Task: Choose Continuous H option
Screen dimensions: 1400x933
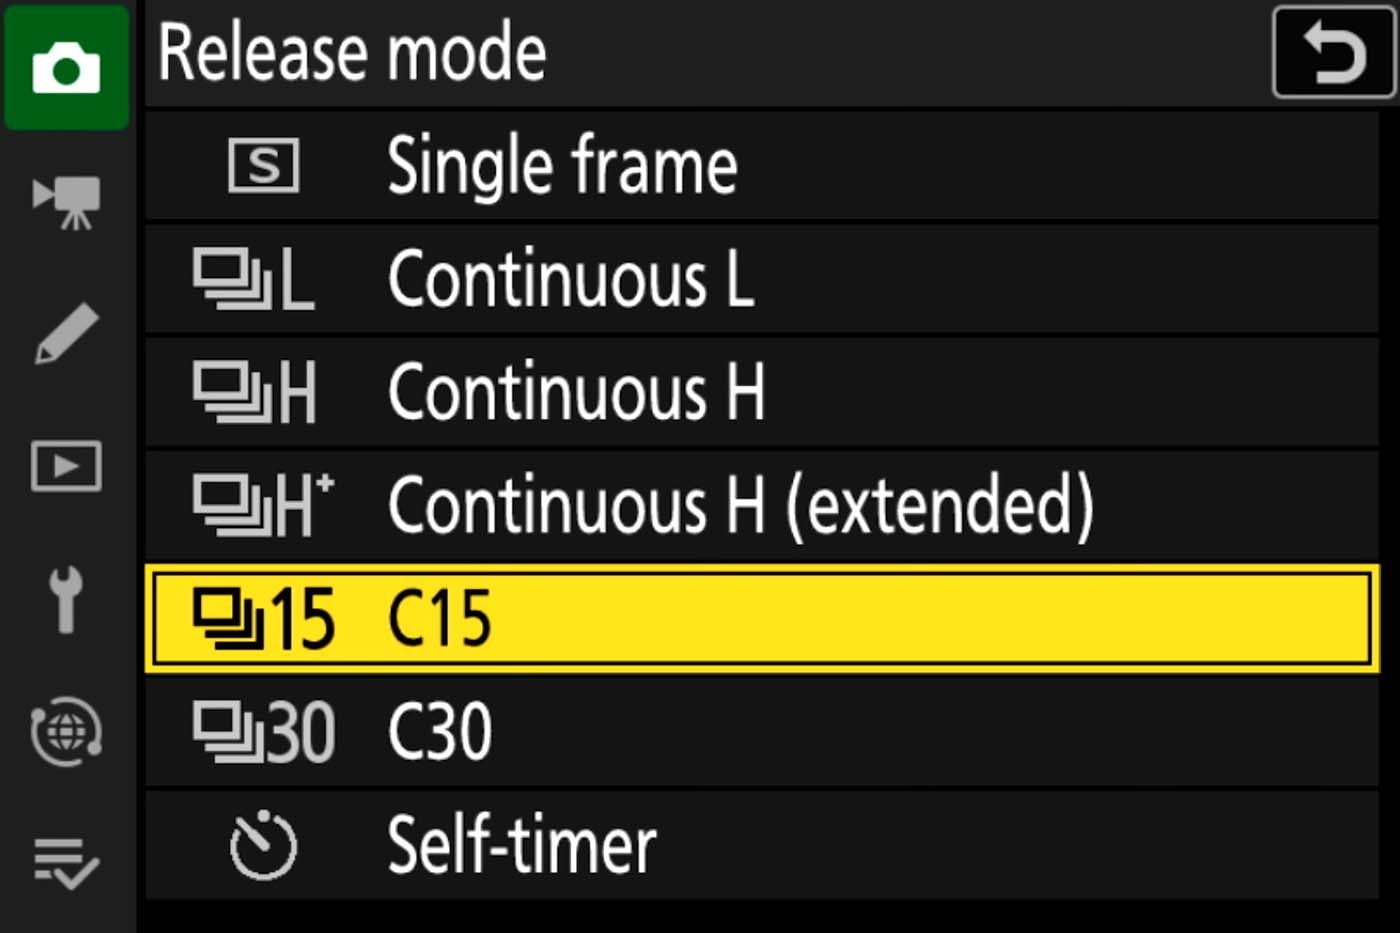Action: pos(576,392)
